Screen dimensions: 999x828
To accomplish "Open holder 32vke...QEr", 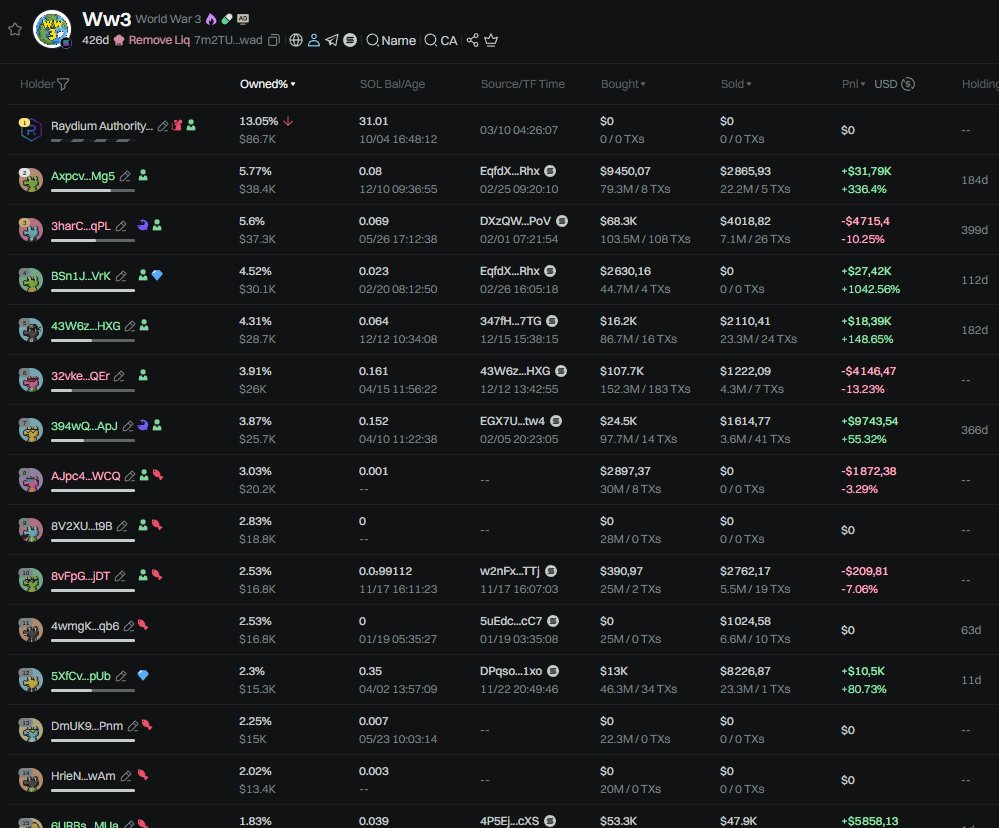I will (80, 376).
